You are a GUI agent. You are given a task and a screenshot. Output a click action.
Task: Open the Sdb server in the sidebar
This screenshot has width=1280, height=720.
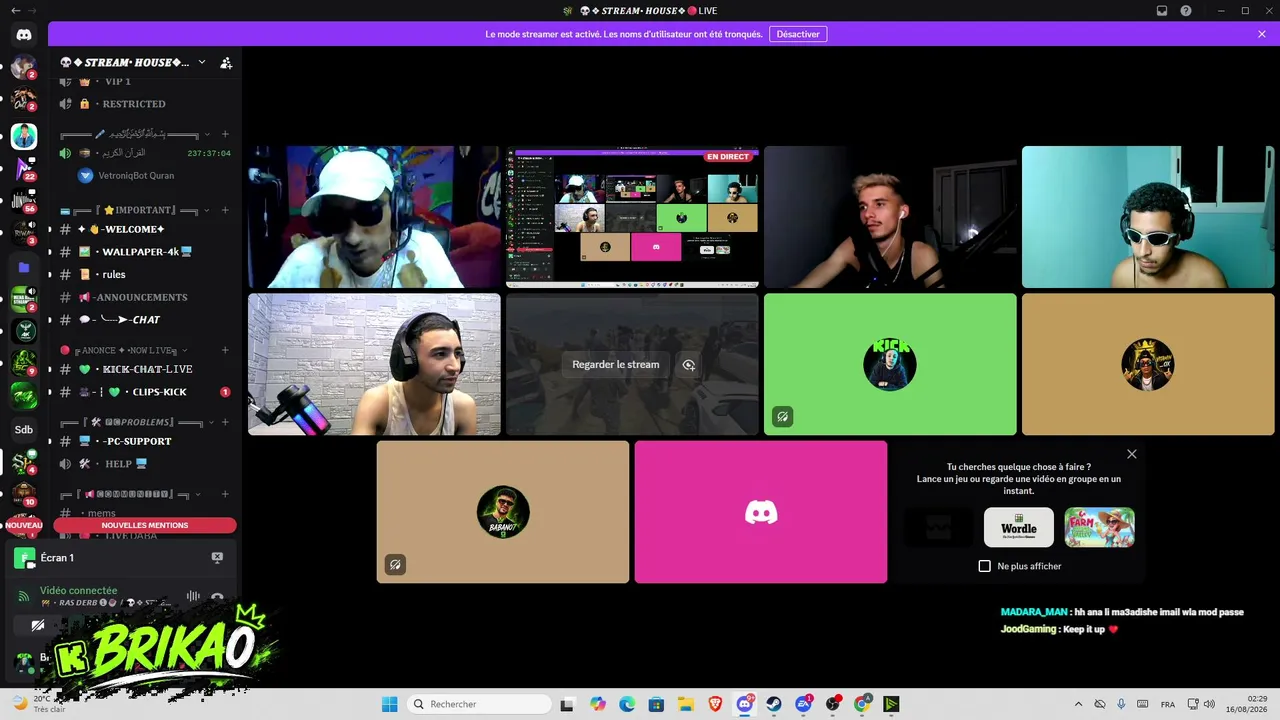click(24, 430)
